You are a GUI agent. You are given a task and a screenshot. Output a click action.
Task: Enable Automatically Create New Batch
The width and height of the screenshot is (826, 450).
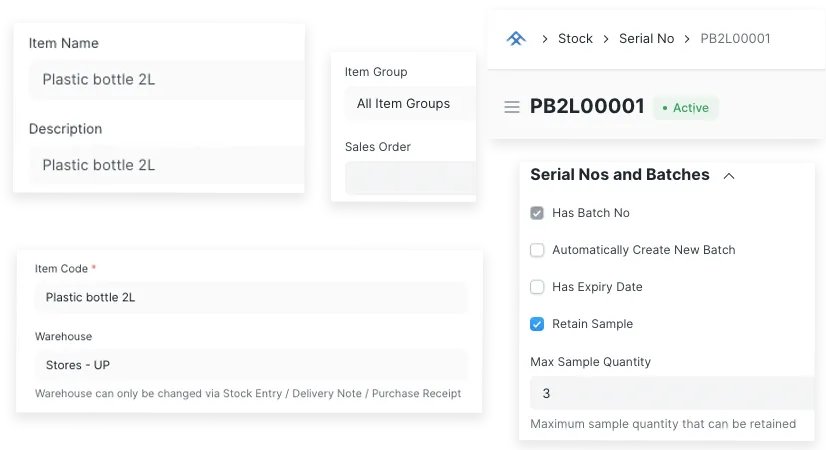(x=537, y=250)
